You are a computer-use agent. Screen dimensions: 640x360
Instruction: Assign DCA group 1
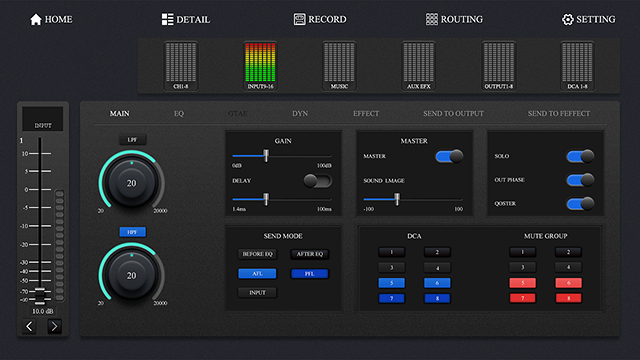pos(391,252)
